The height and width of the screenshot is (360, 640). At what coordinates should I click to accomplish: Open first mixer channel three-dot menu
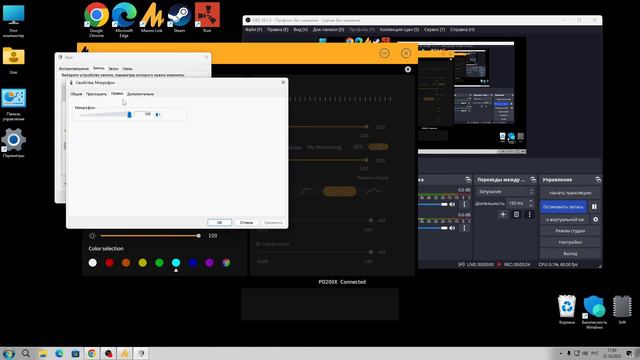coord(464,204)
